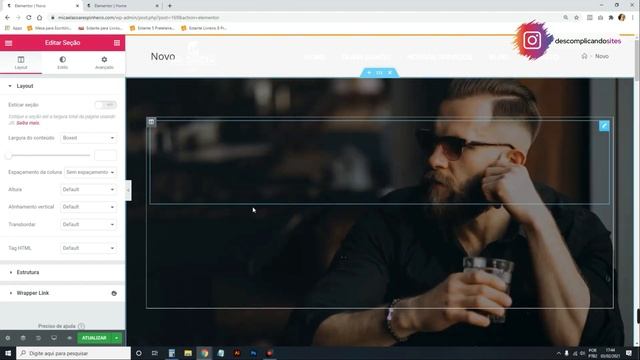
Task: Collapse the Layout section header
Action: click(62, 86)
